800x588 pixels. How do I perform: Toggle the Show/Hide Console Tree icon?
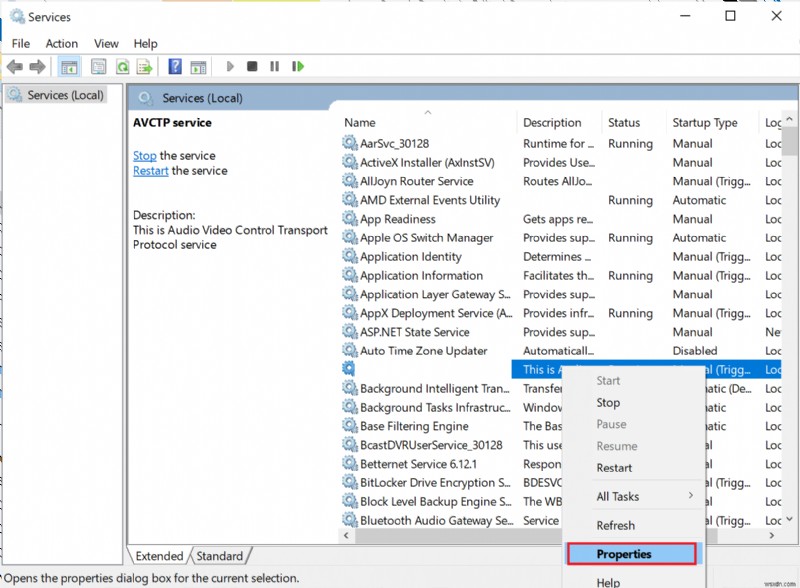pyautogui.click(x=68, y=66)
